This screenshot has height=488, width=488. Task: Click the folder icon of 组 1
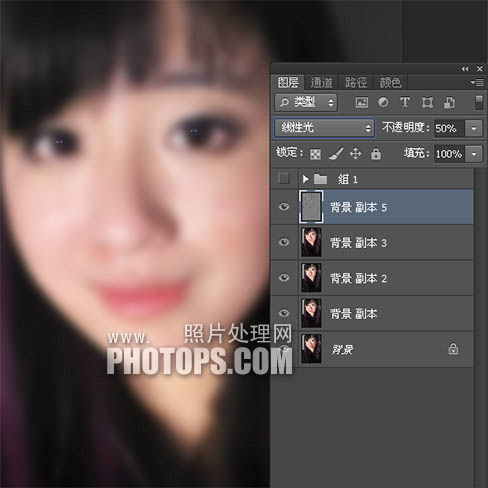pyautogui.click(x=320, y=179)
